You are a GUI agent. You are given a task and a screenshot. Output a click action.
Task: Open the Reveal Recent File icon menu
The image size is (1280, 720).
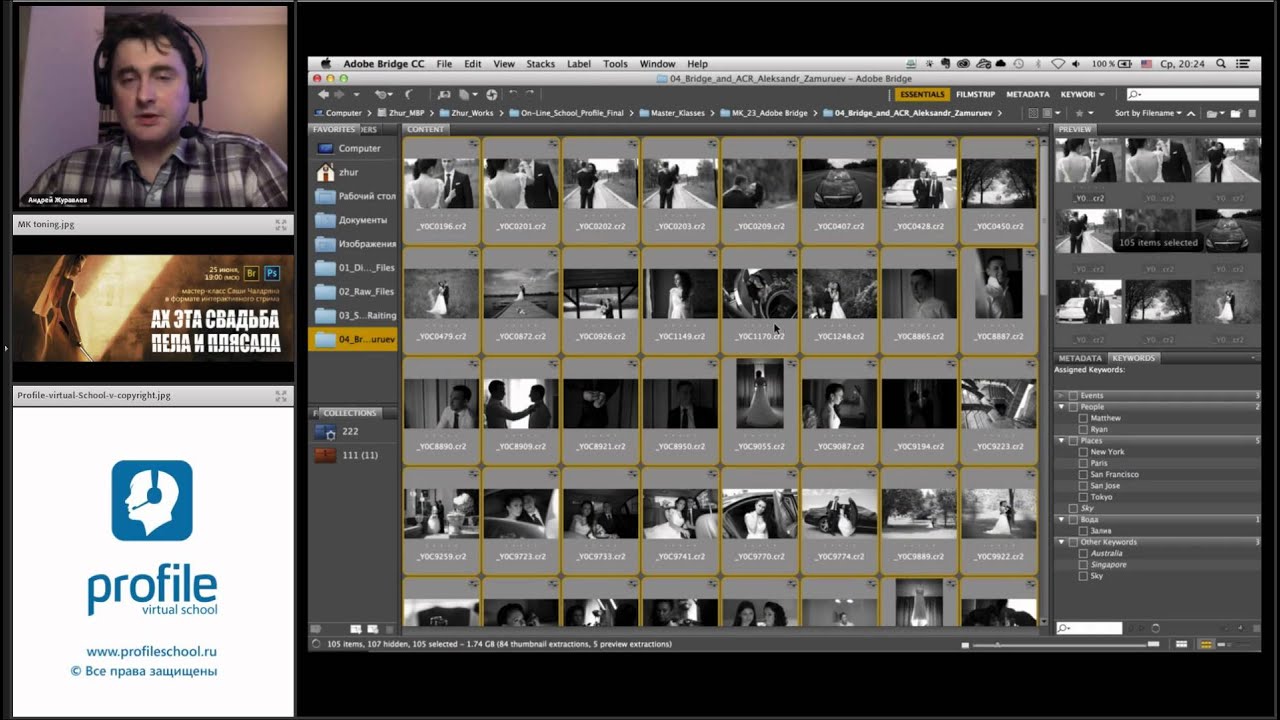tap(383, 94)
